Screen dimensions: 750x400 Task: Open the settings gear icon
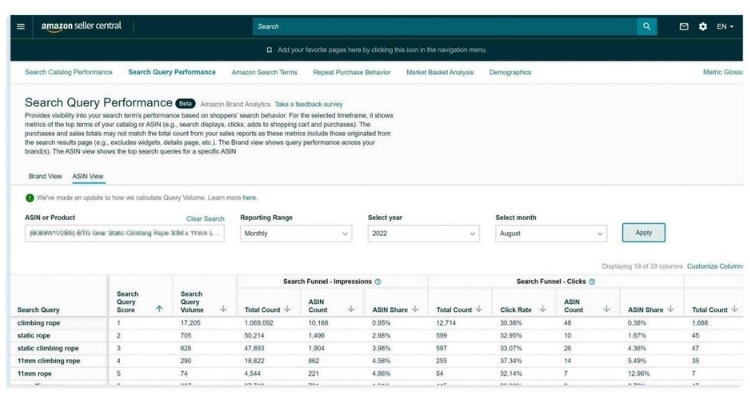703,25
